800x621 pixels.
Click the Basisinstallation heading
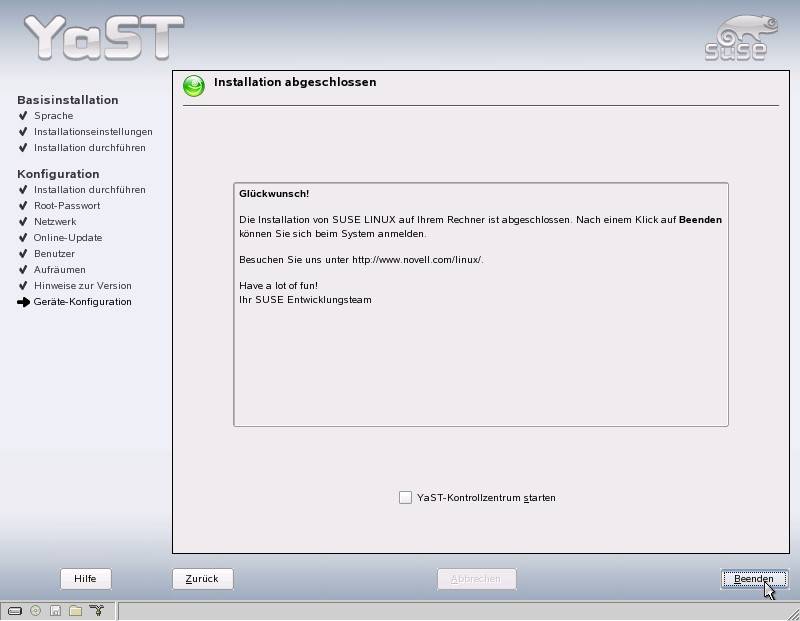pyautogui.click(x=68, y=100)
